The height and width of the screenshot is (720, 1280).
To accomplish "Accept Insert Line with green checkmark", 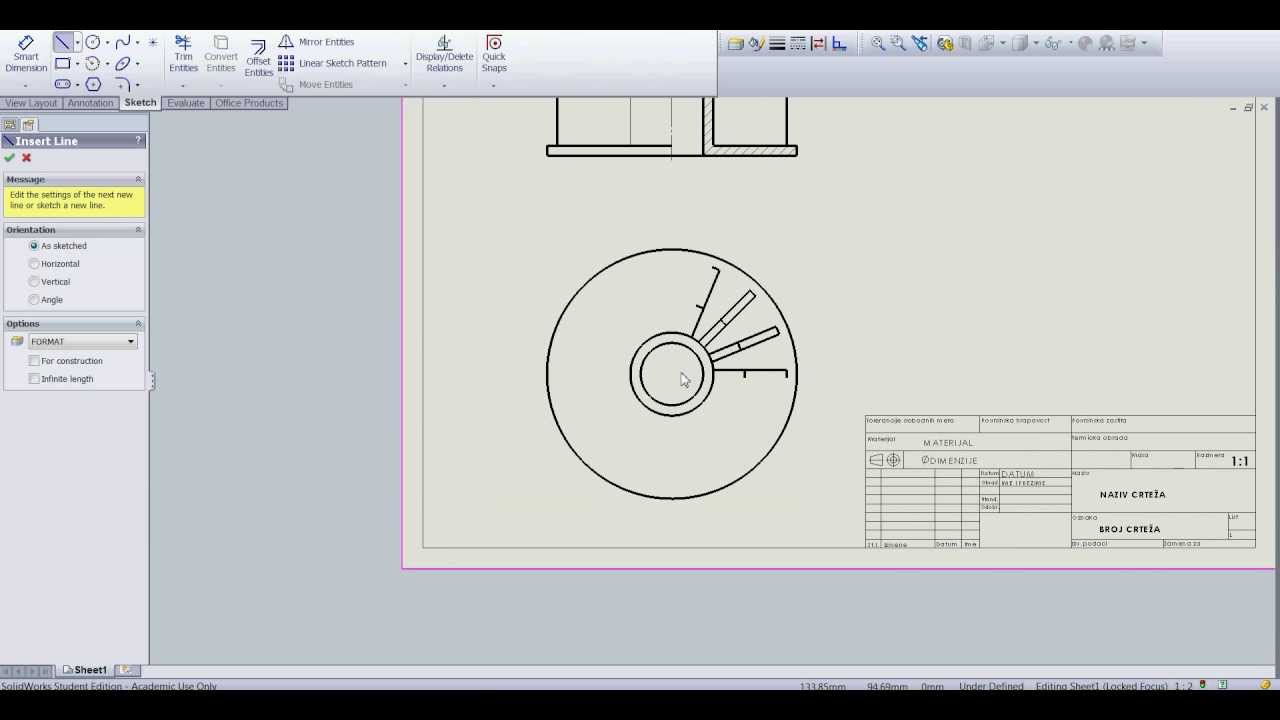I will pos(10,158).
